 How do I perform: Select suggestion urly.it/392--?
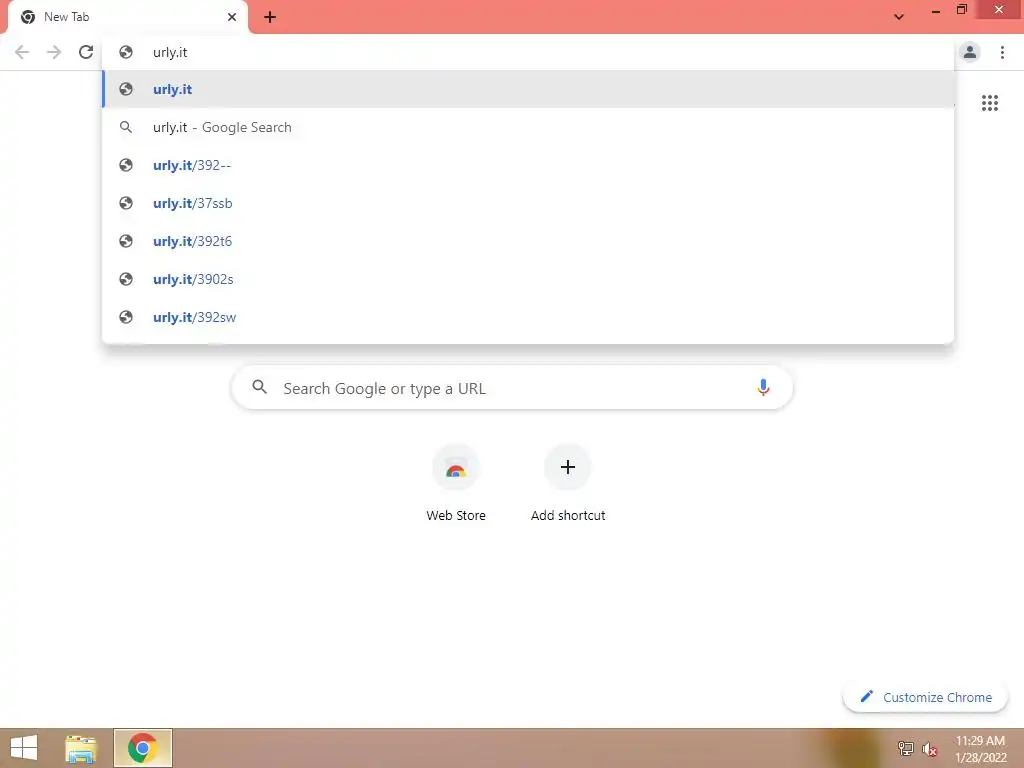(x=528, y=165)
